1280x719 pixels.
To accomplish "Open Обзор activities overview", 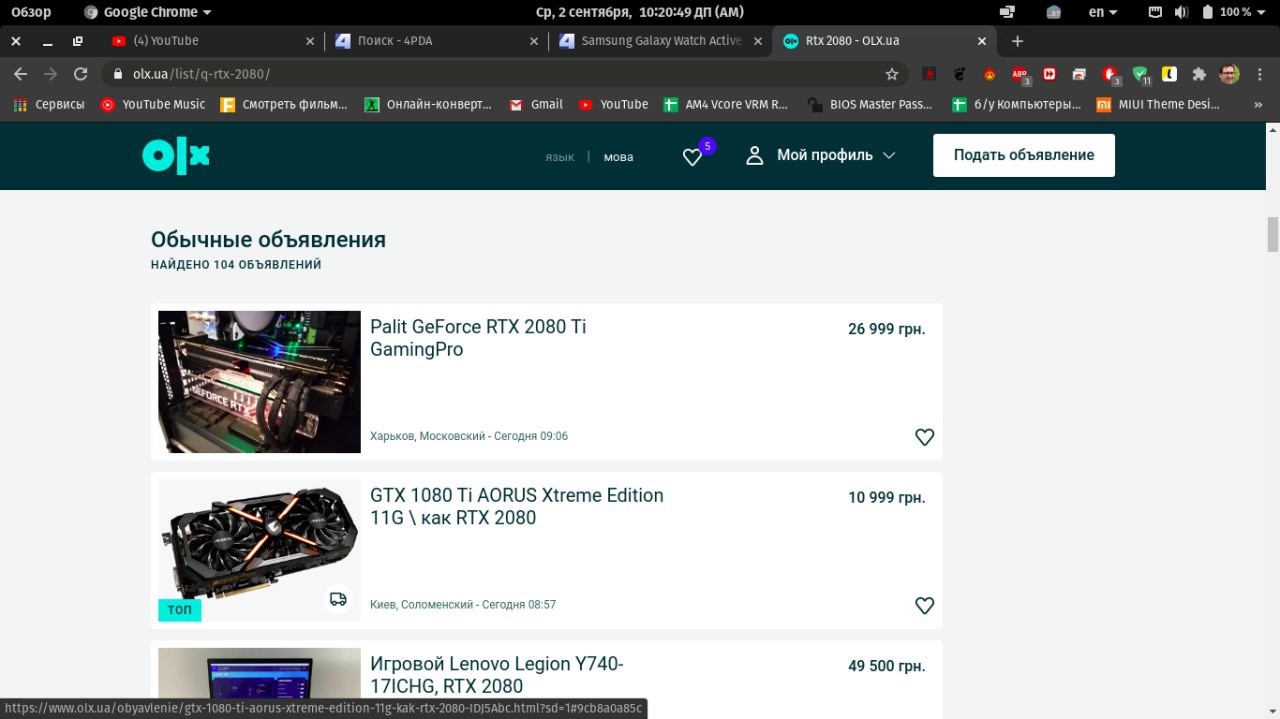I will (31, 12).
